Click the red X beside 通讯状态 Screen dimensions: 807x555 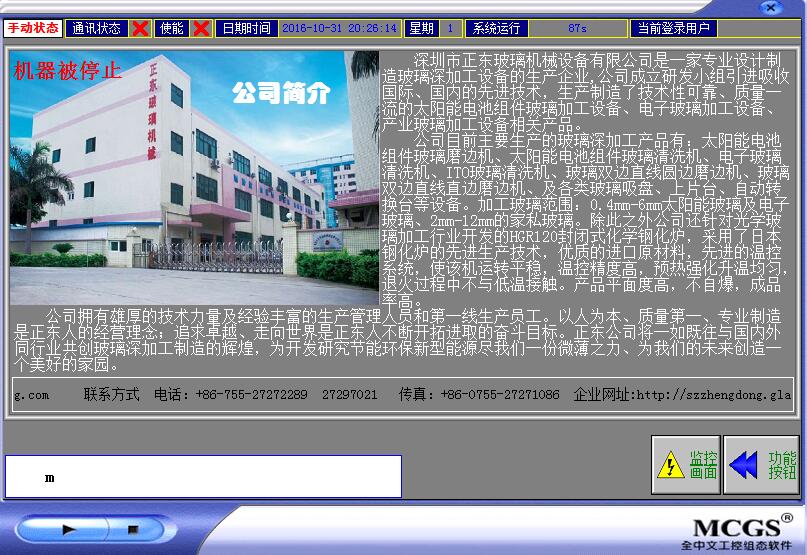[141, 28]
